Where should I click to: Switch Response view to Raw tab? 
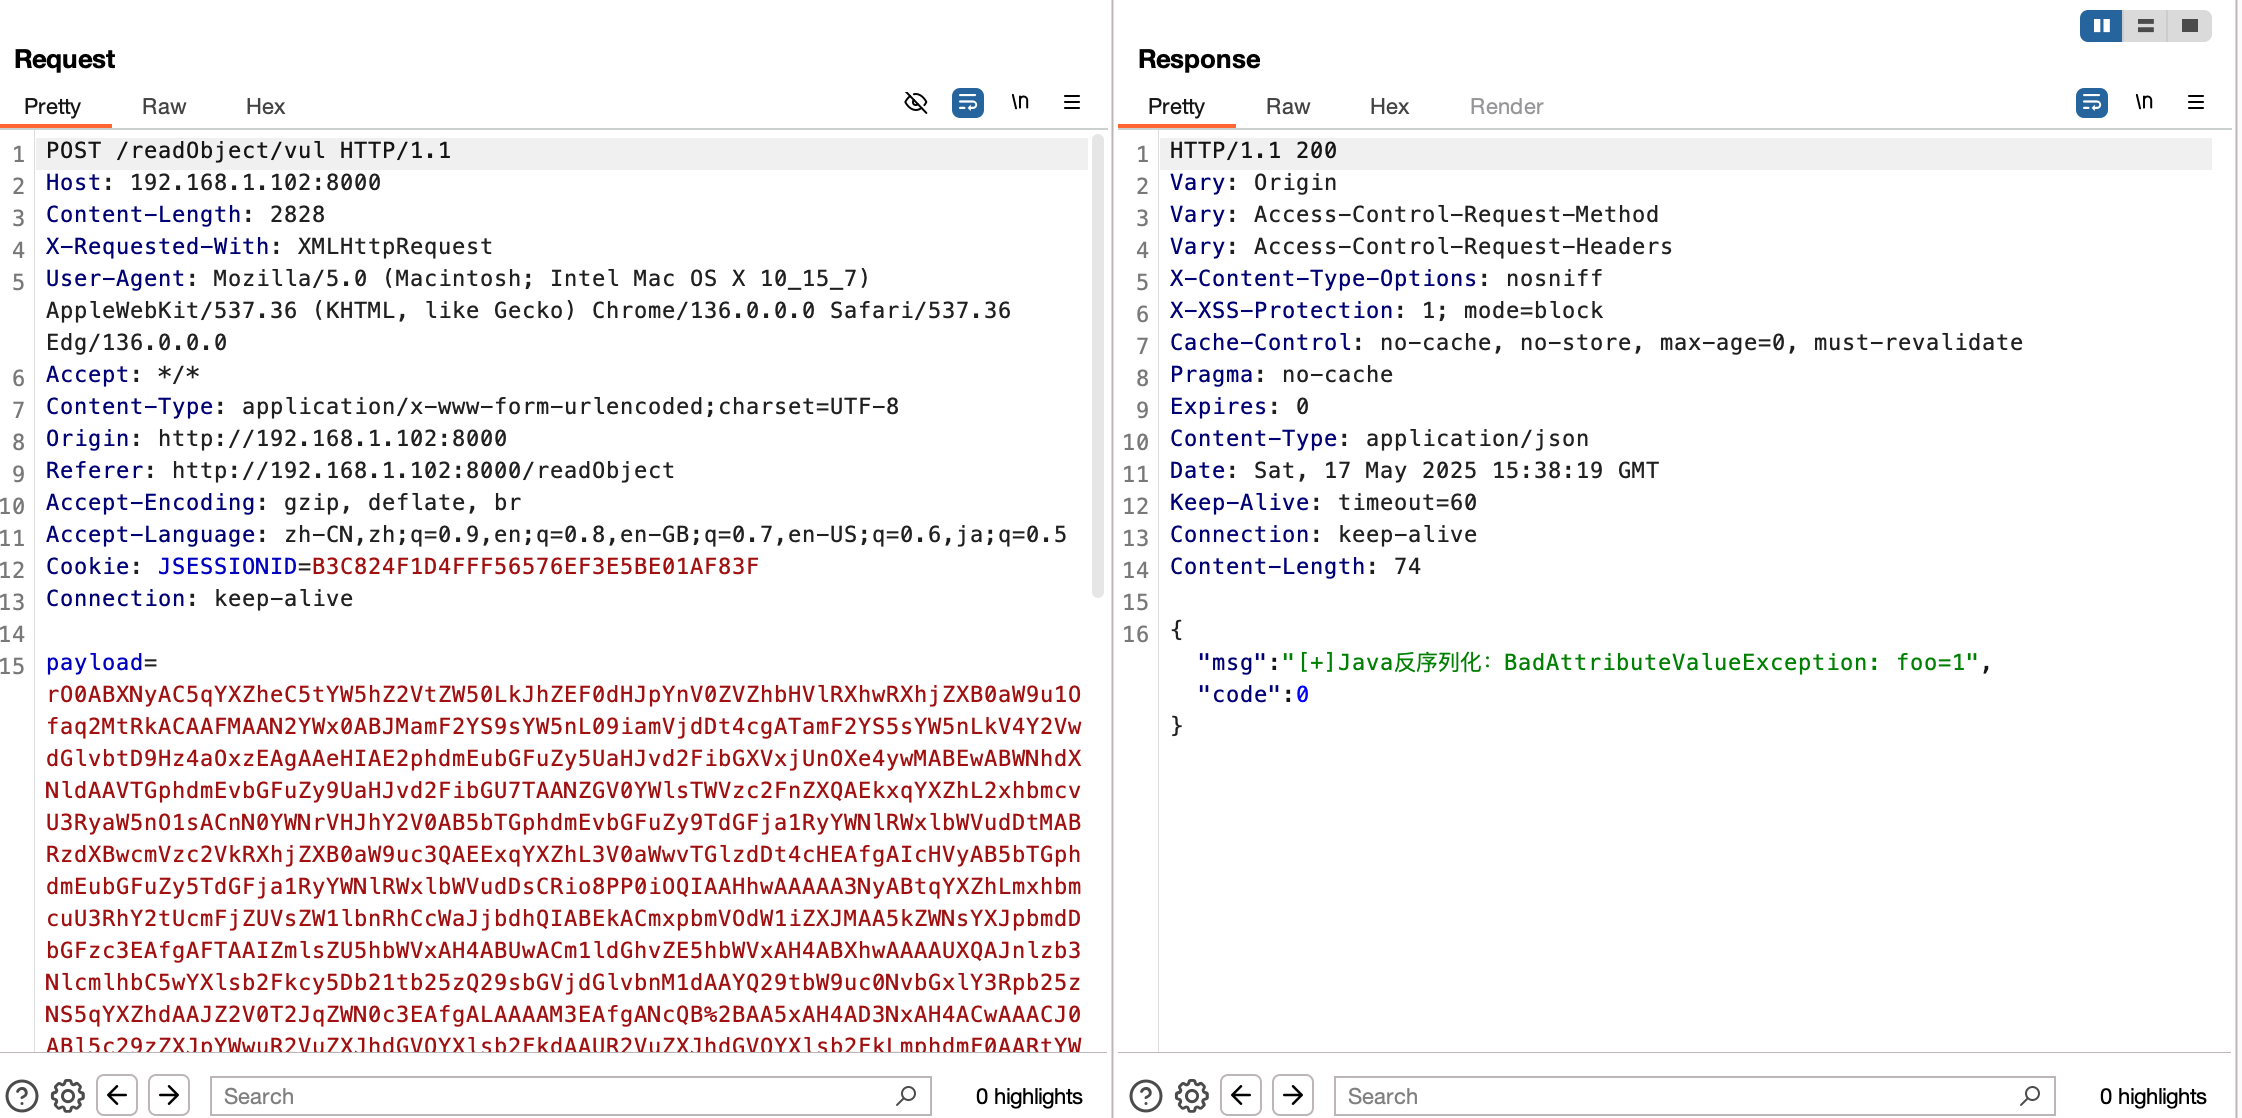pyautogui.click(x=1288, y=106)
